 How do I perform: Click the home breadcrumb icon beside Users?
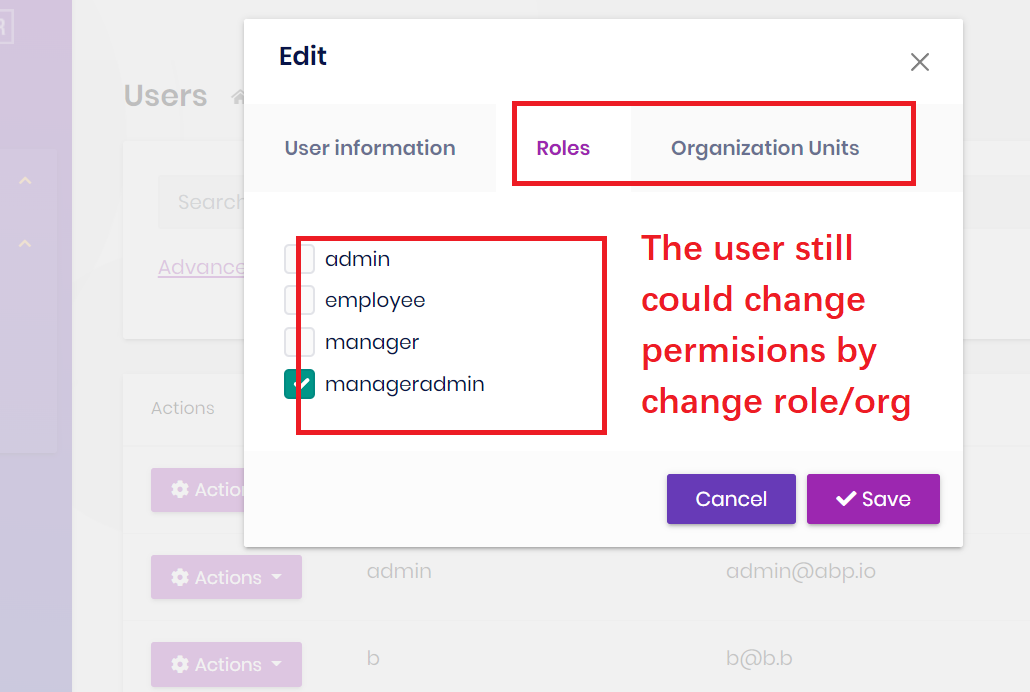click(x=237, y=97)
